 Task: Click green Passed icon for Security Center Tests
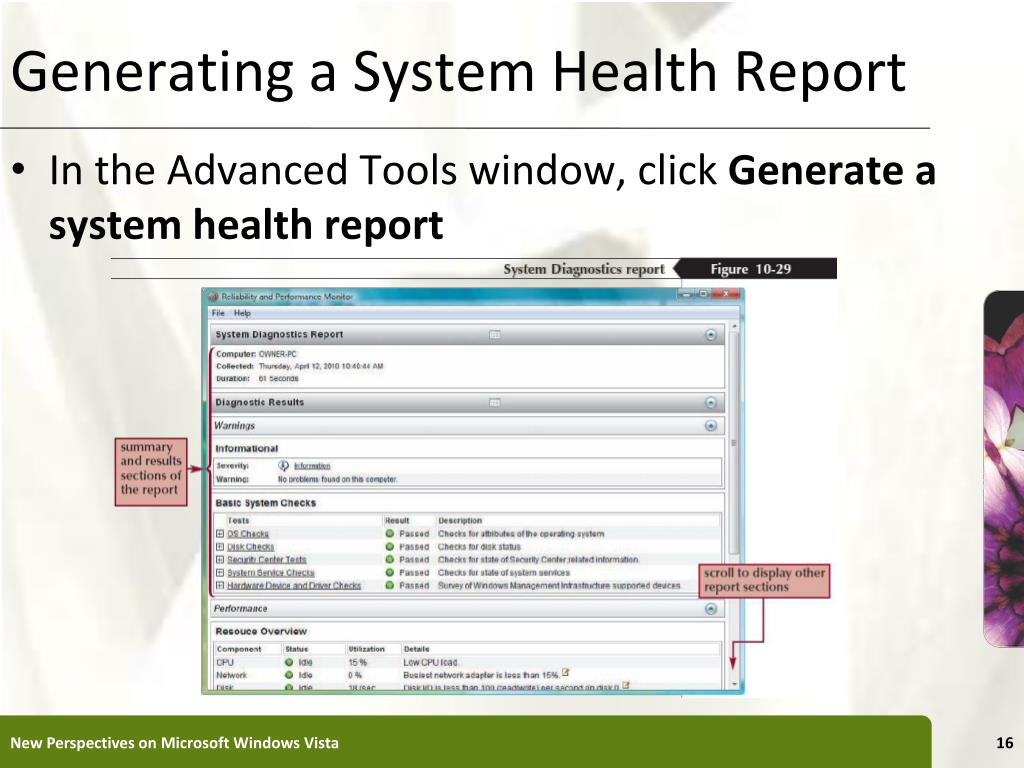390,560
